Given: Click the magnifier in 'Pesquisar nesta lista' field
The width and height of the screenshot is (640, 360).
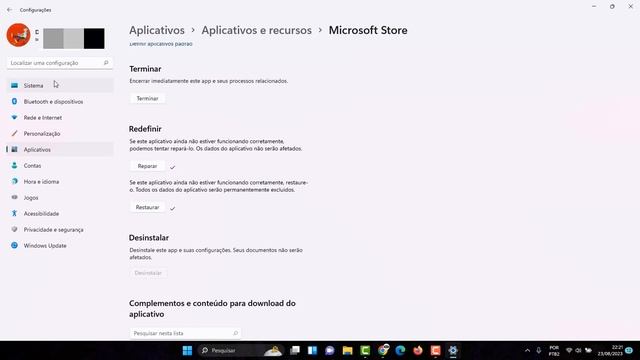Looking at the screenshot, I should click(x=235, y=333).
